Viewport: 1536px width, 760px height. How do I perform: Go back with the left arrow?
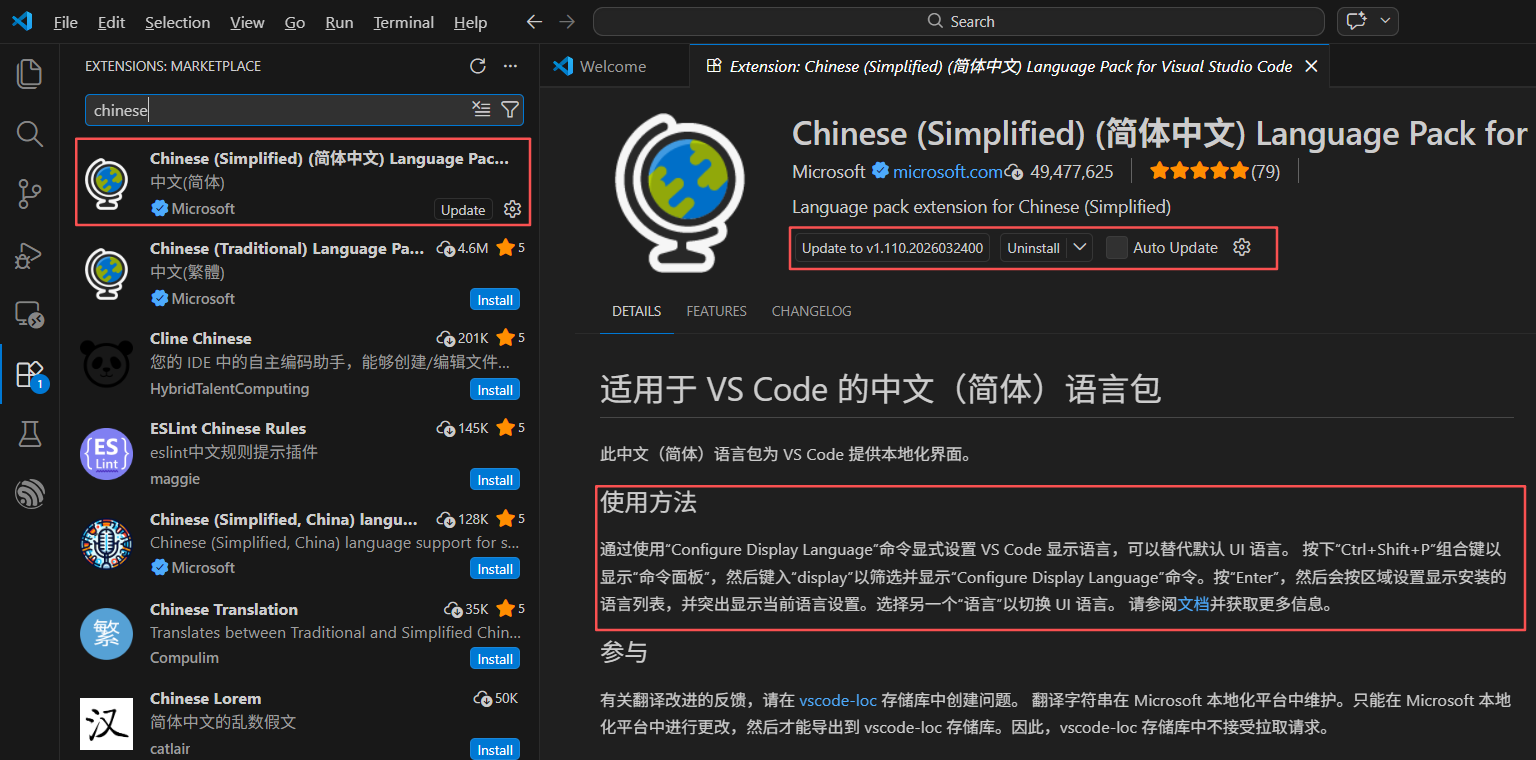(535, 22)
